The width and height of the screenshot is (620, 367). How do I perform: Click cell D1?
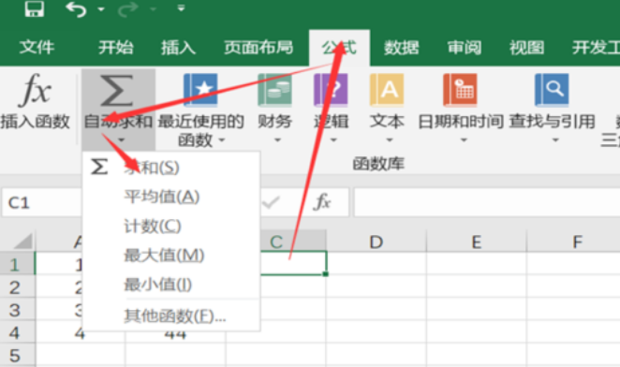pyautogui.click(x=376, y=263)
